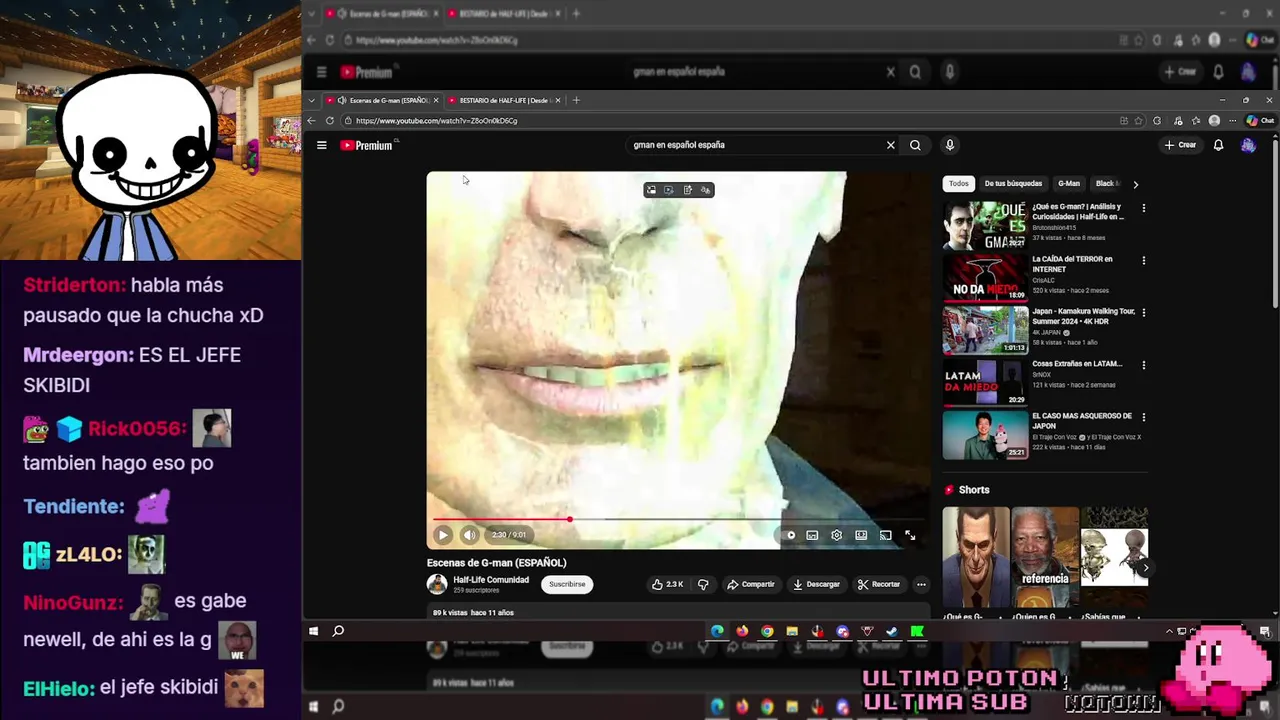Open Copilot Chat button in front window
The height and width of the screenshot is (720, 1280).
[x=1260, y=120]
